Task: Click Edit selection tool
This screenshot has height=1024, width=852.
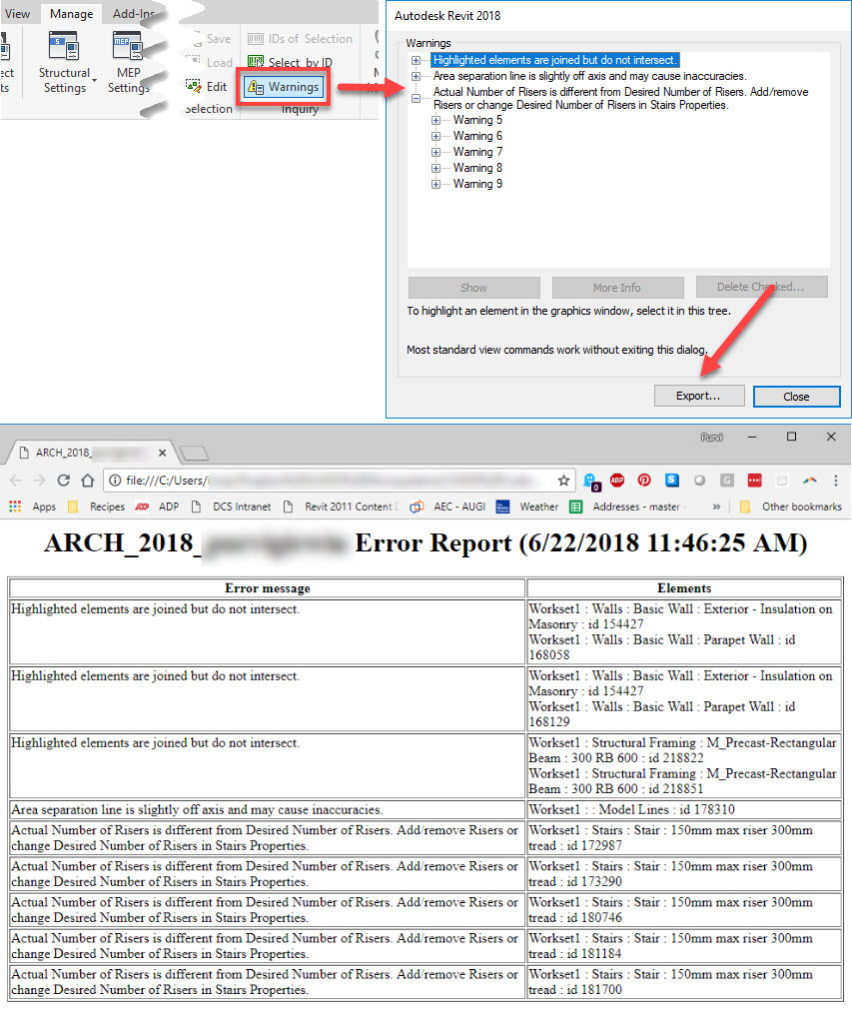Action: 206,86
